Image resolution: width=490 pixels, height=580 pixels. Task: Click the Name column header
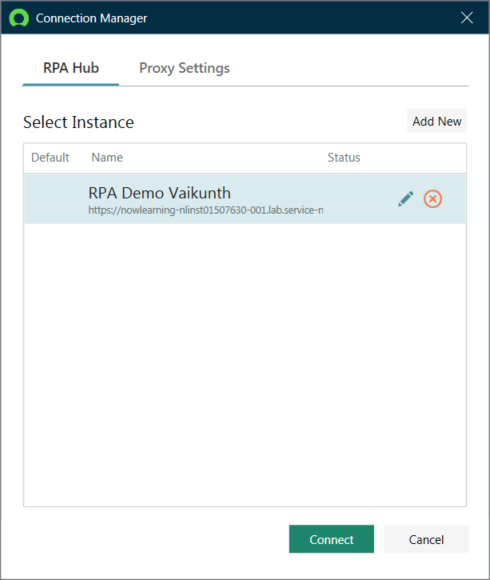(107, 158)
